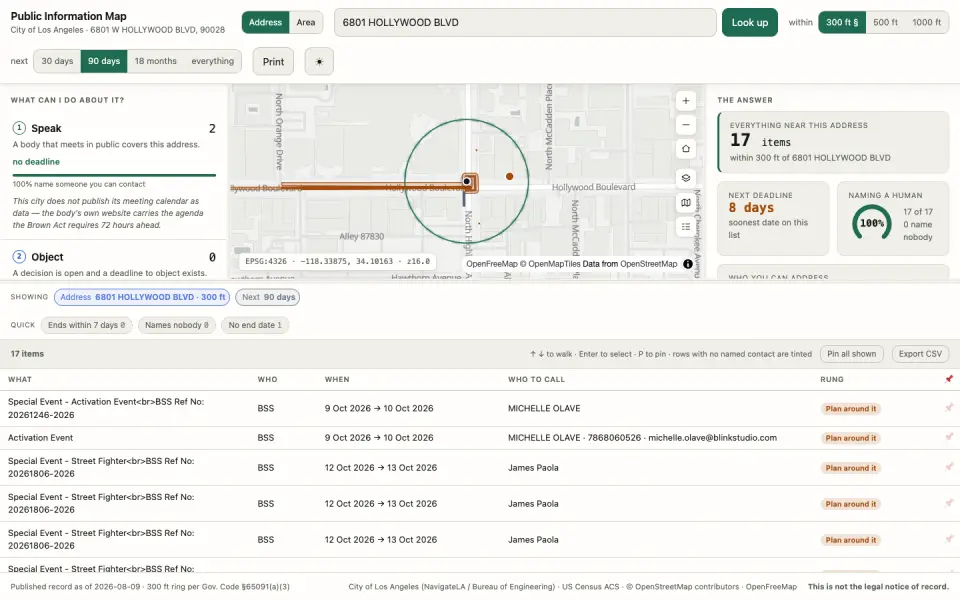
Task: Click OpenStreetMap attribution link on map
Action: point(648,264)
